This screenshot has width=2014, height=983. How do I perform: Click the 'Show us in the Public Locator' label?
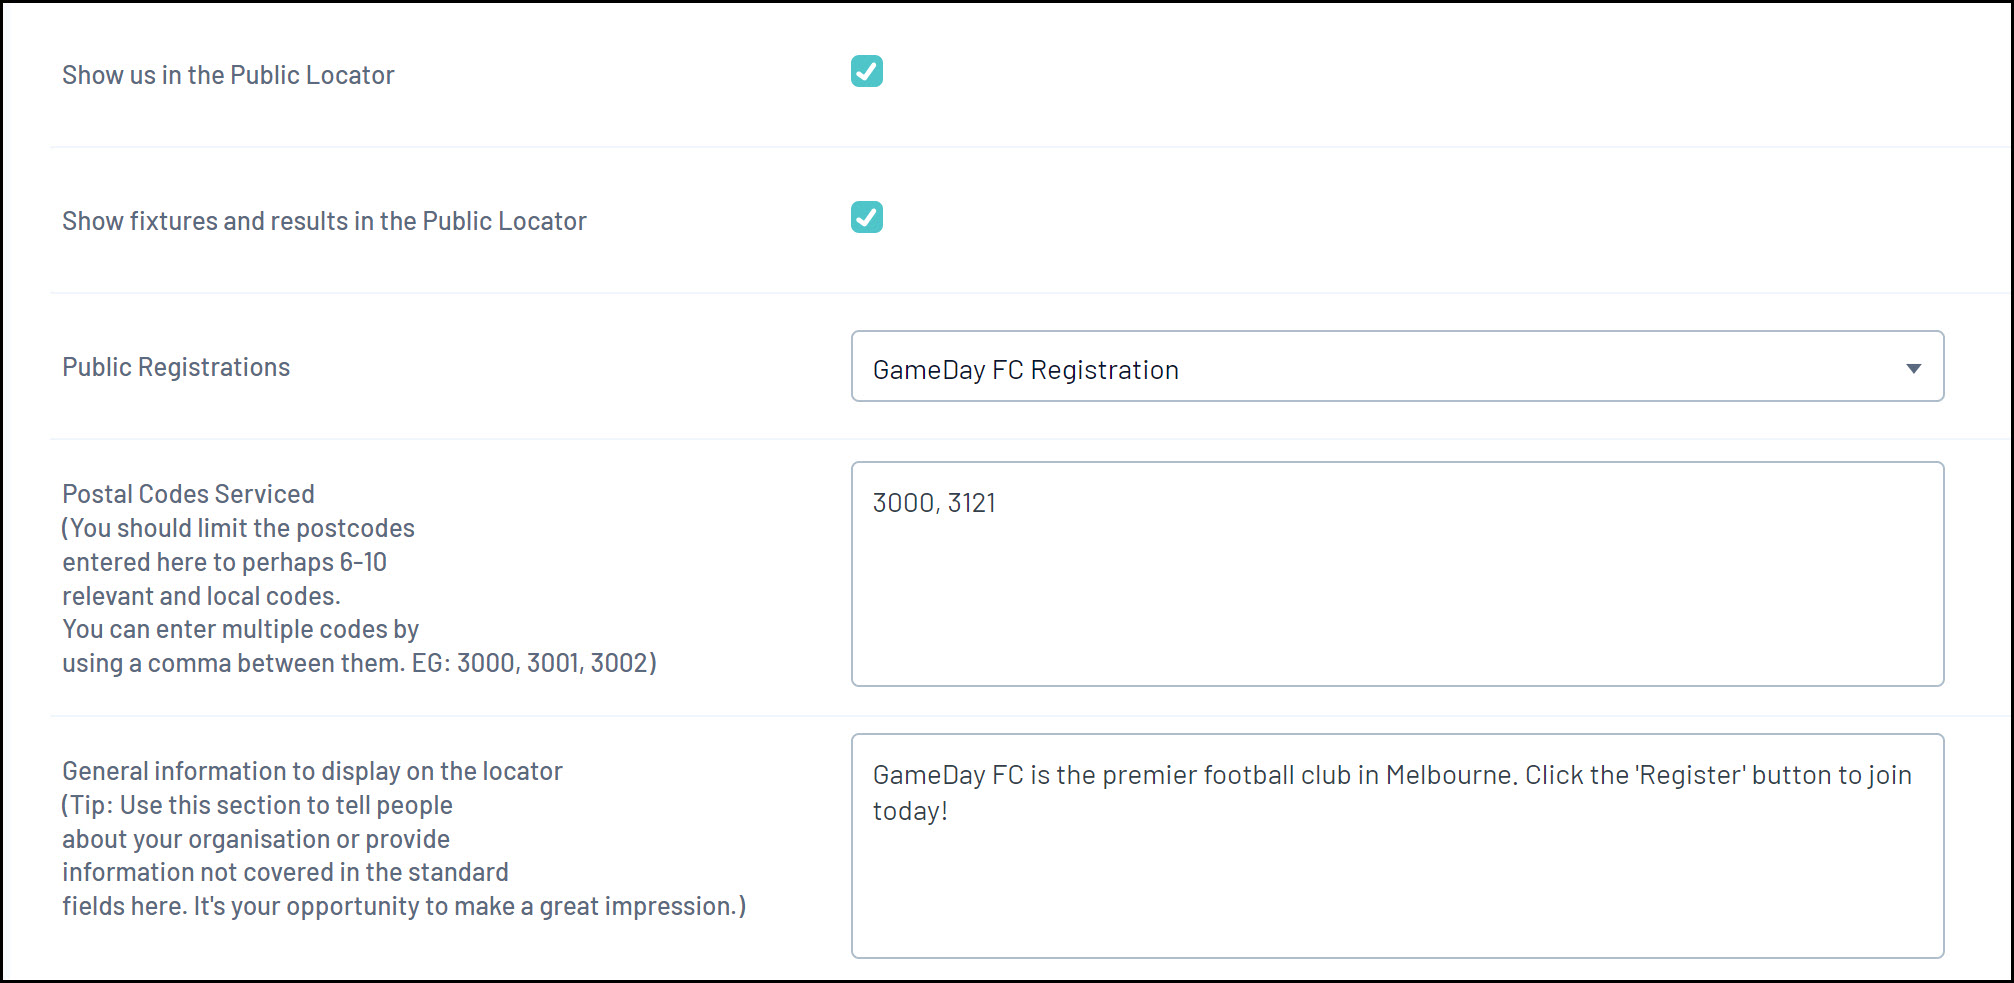coord(228,75)
